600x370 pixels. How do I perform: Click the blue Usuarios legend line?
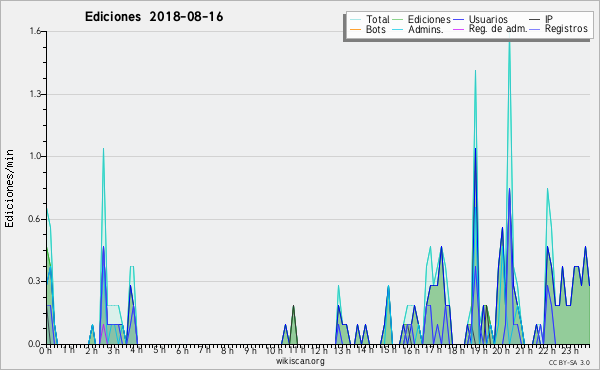coord(458,20)
